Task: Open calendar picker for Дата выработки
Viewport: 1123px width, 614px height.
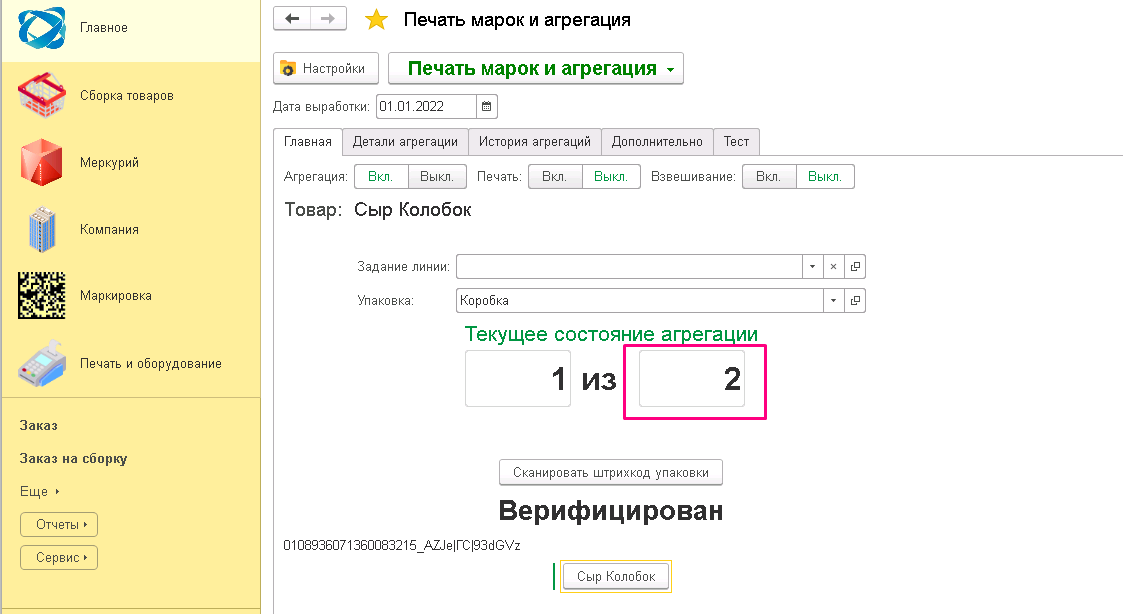Action: pos(487,107)
